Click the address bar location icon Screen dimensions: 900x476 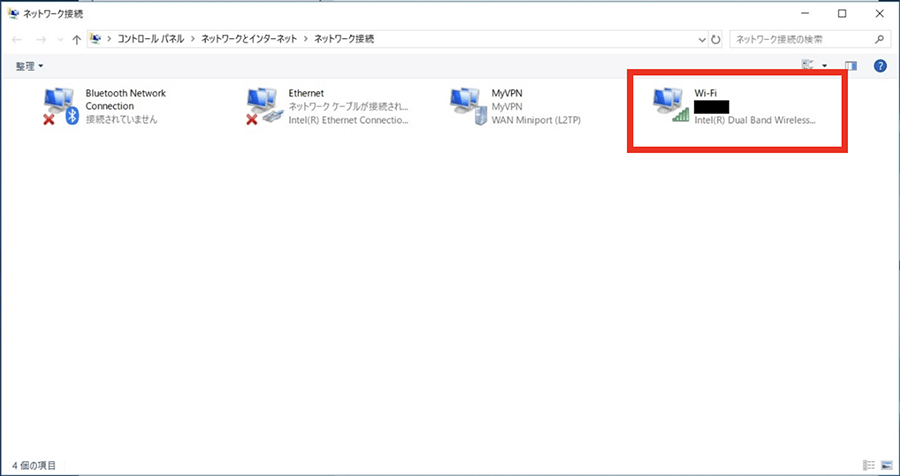click(x=96, y=39)
